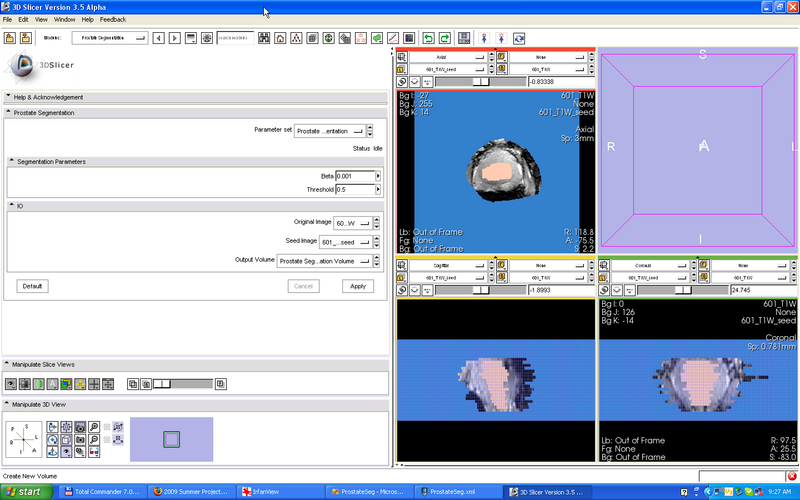Open the Feedback menu
The width and height of the screenshot is (800, 500).
113,19
